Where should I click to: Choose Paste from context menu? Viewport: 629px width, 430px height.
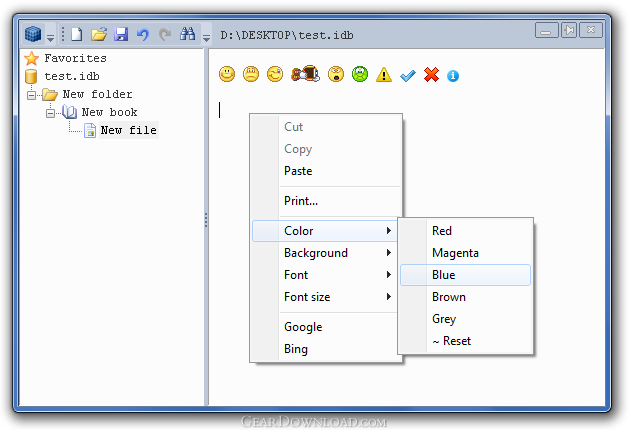[x=326, y=171]
